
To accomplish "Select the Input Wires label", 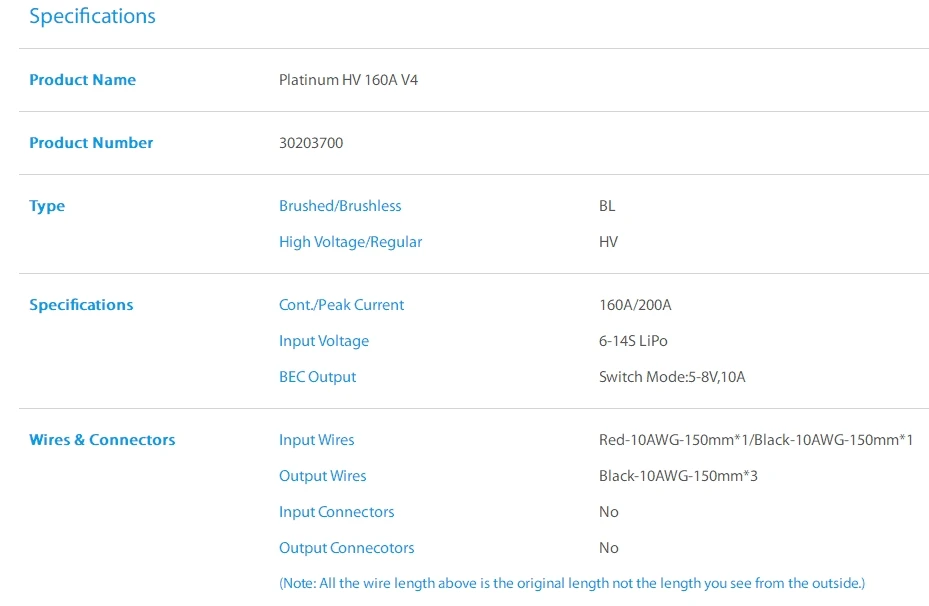I will coord(316,440).
